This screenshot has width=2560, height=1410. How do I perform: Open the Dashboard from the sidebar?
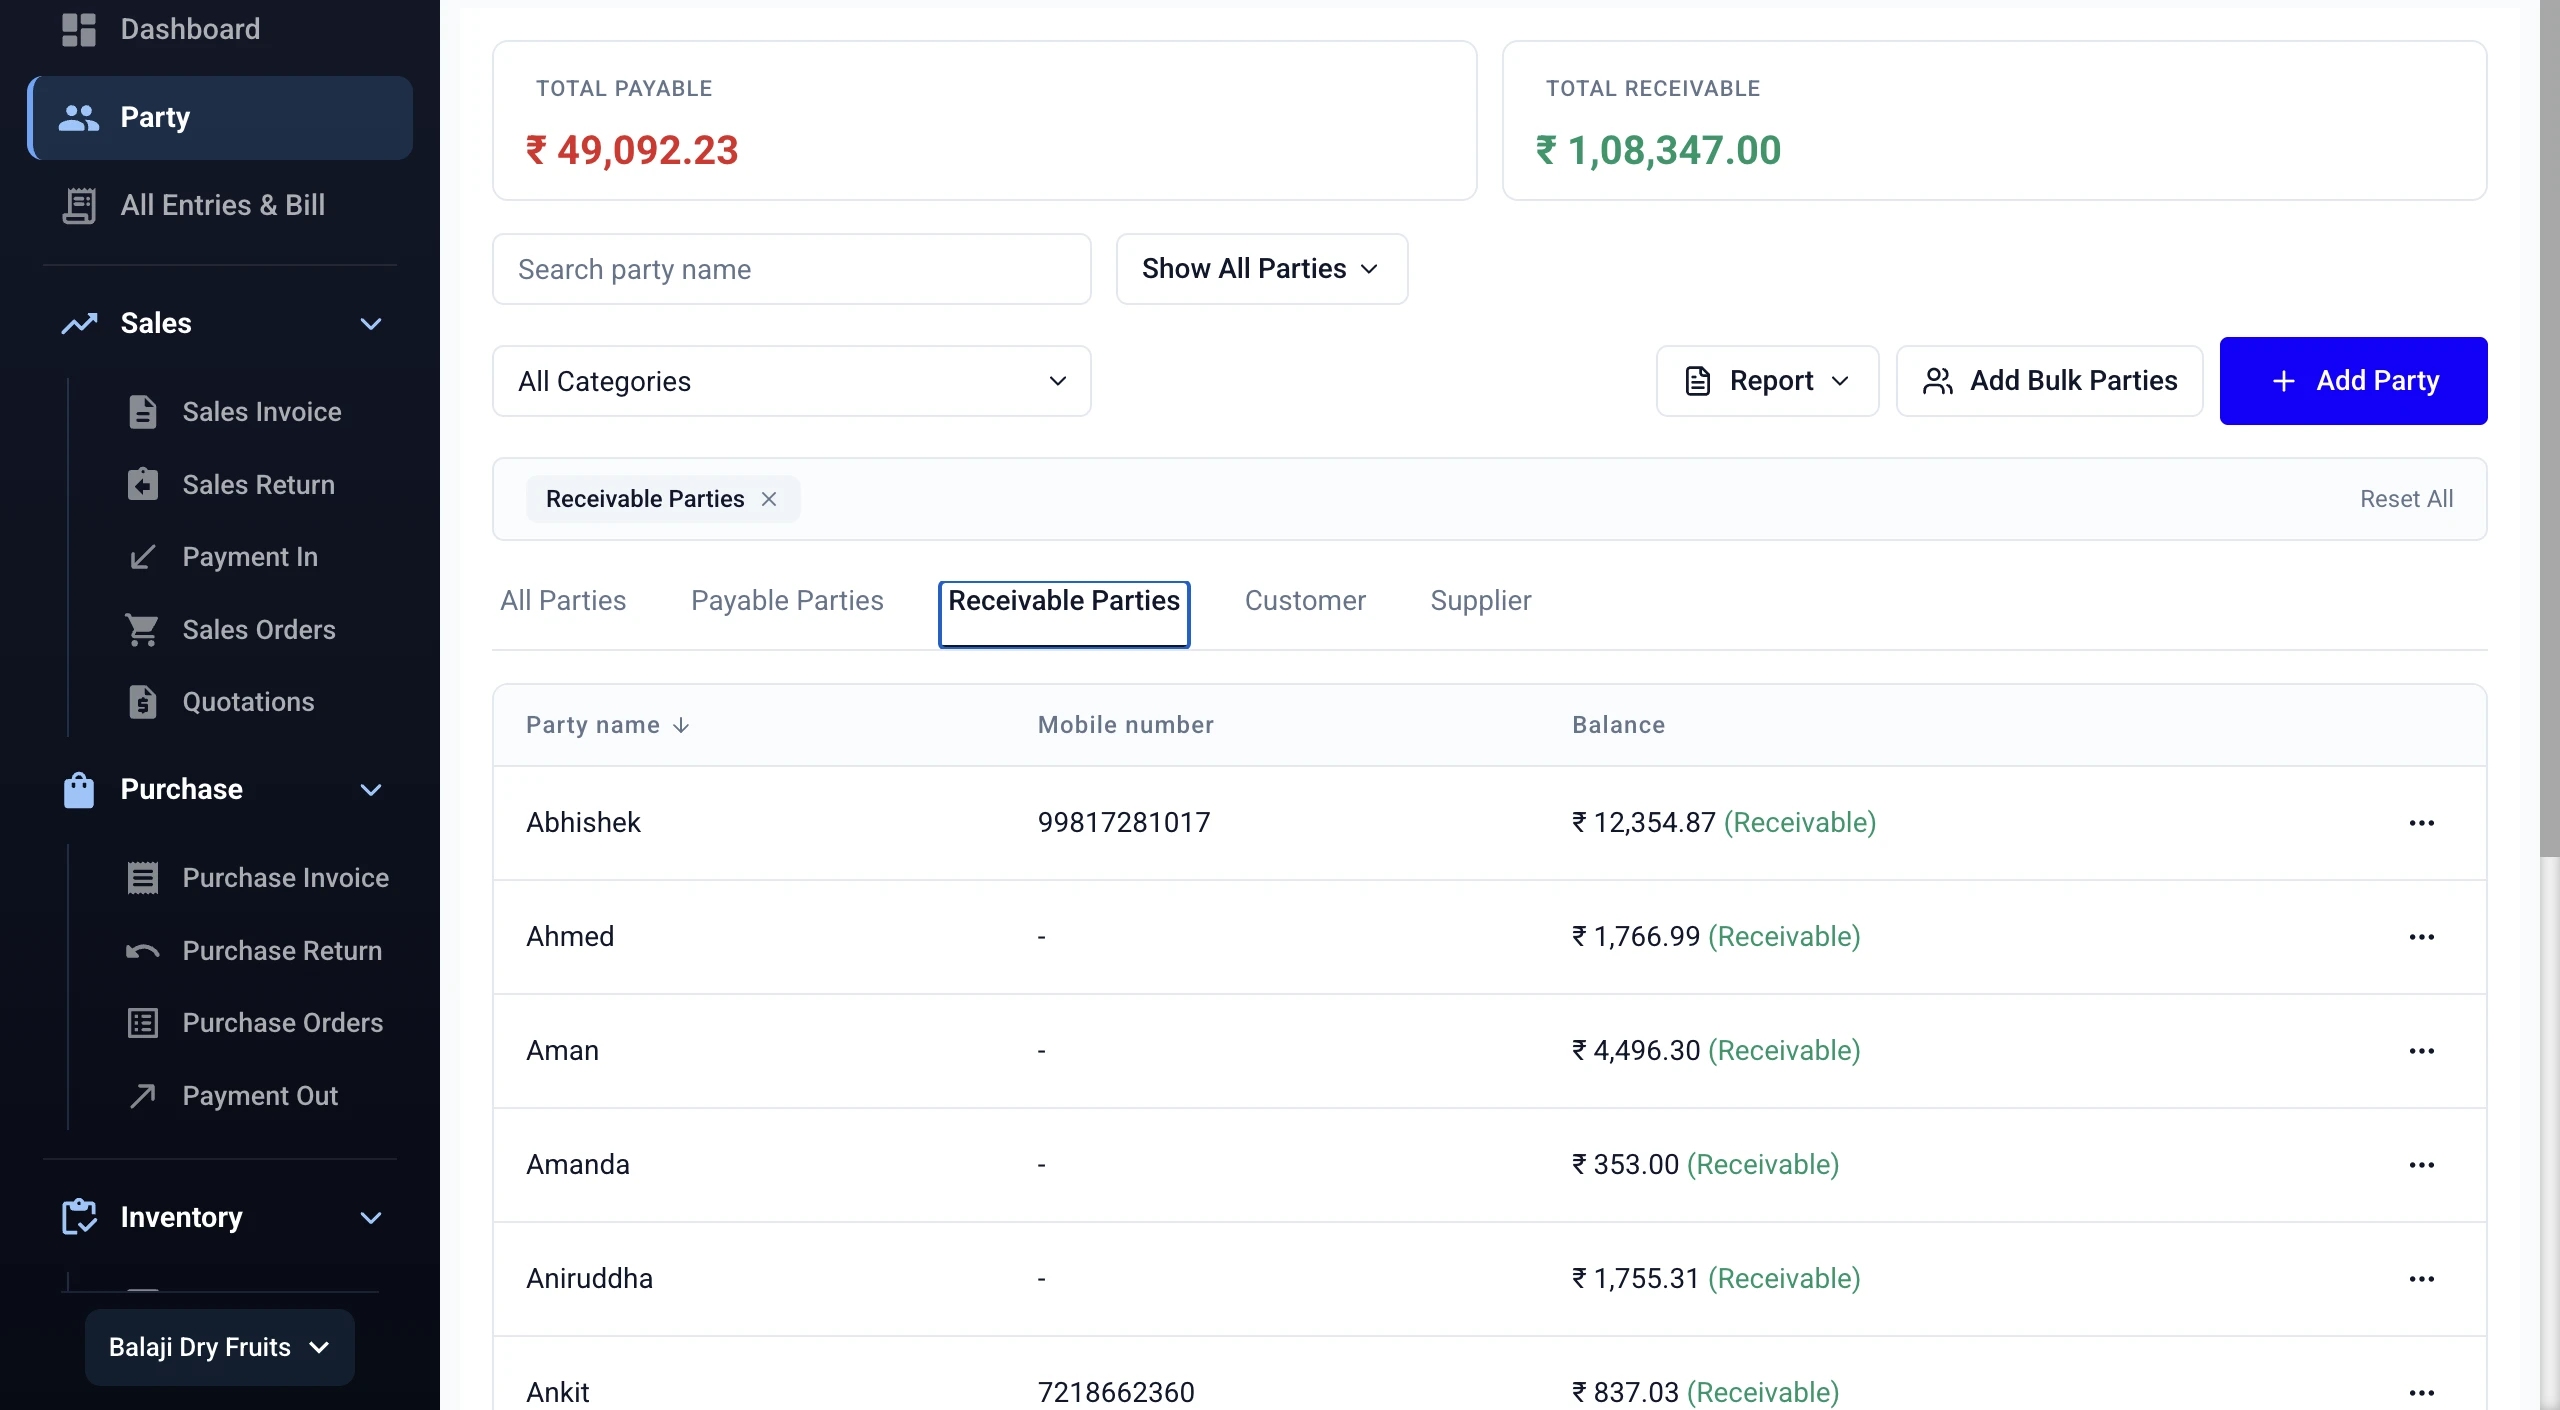point(188,29)
